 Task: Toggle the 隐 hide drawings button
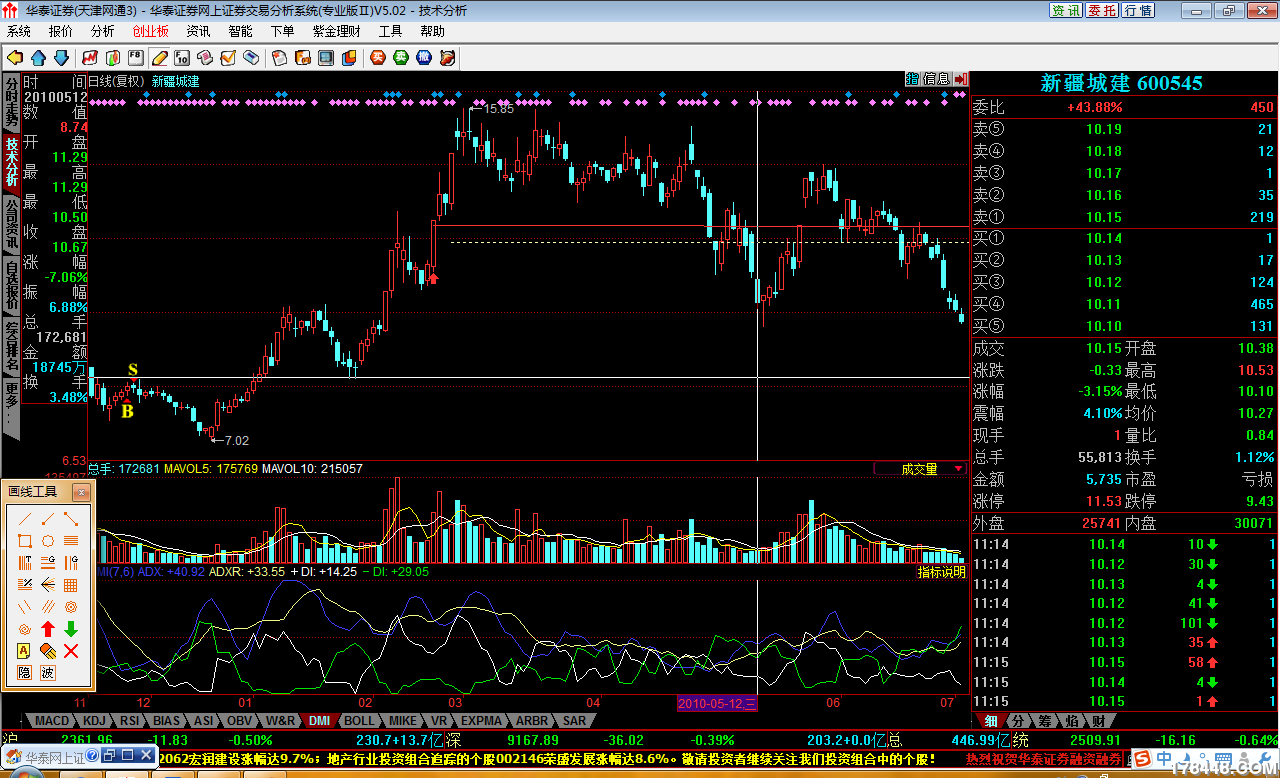click(x=25, y=672)
